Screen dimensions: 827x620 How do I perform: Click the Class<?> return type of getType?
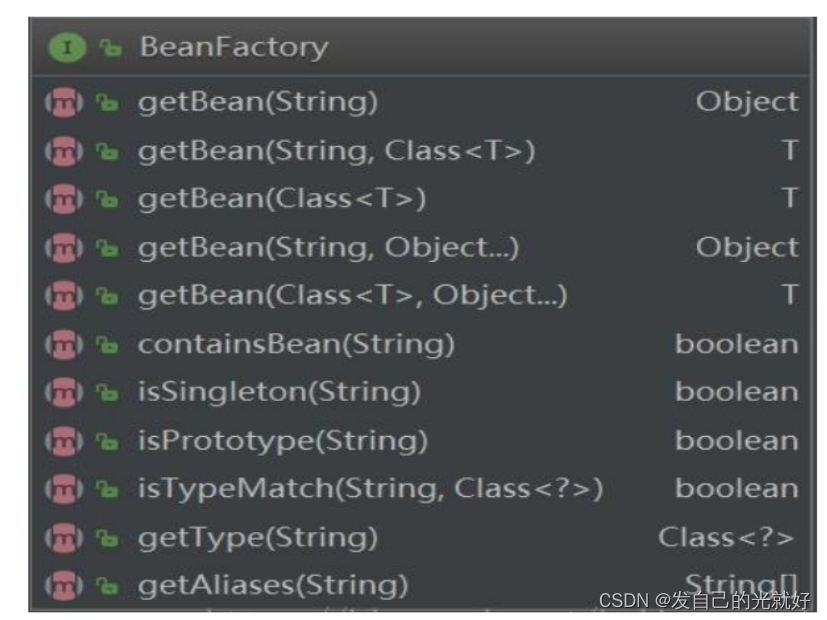point(726,538)
